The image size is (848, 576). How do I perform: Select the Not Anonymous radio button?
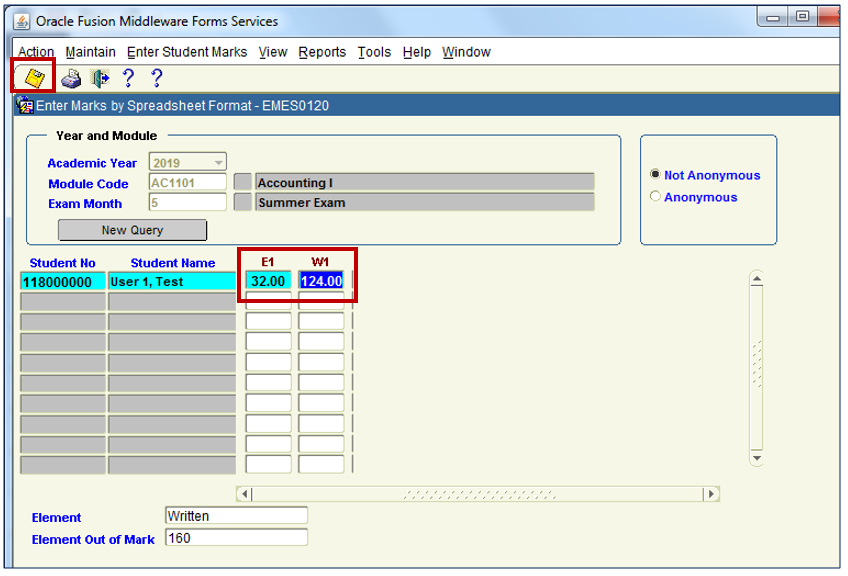656,175
